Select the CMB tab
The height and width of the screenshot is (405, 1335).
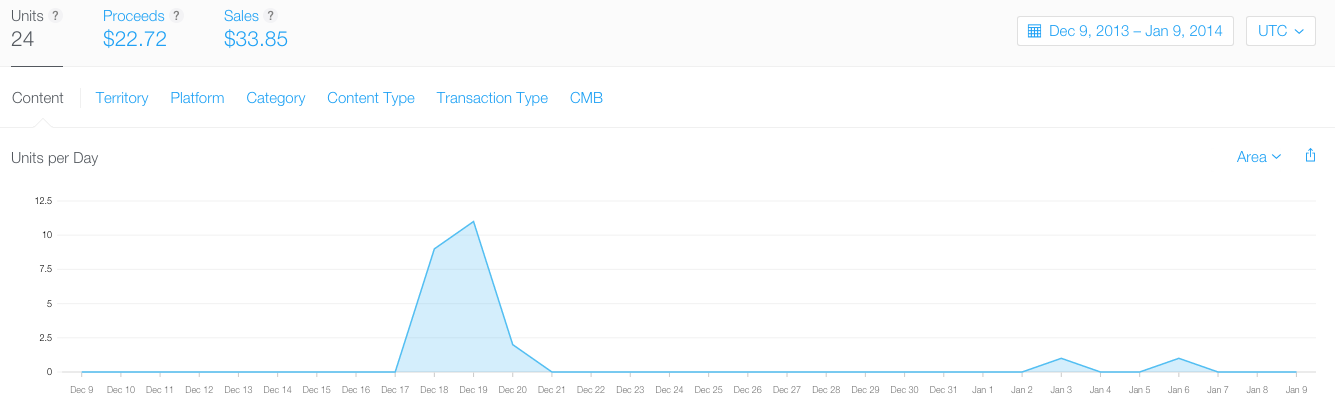pos(586,98)
